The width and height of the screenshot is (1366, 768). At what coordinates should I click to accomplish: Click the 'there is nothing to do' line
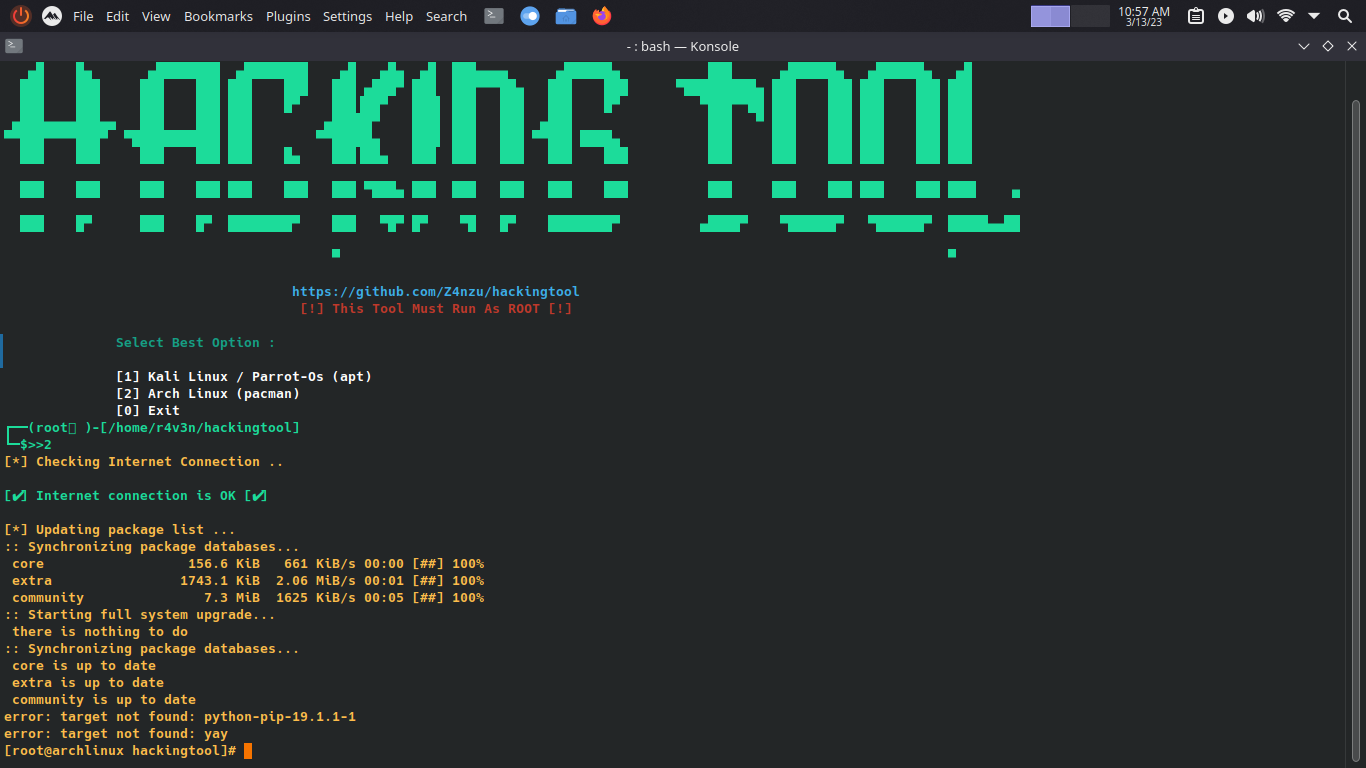pyautogui.click(x=100, y=632)
